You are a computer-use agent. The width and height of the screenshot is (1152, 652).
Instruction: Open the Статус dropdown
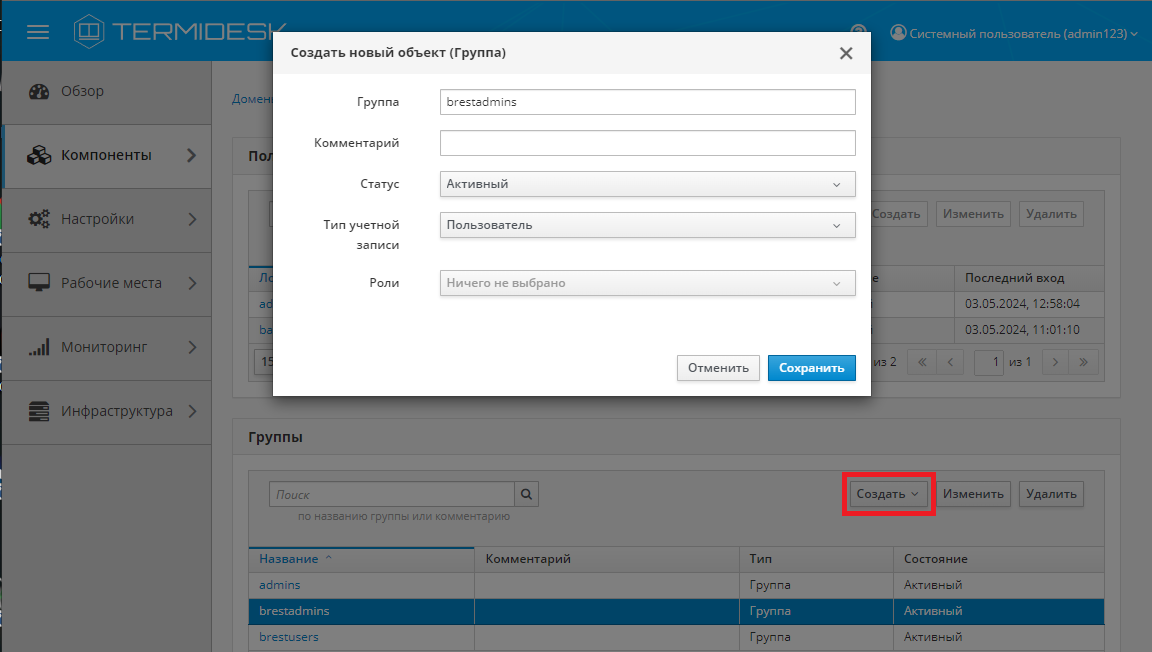tap(647, 184)
